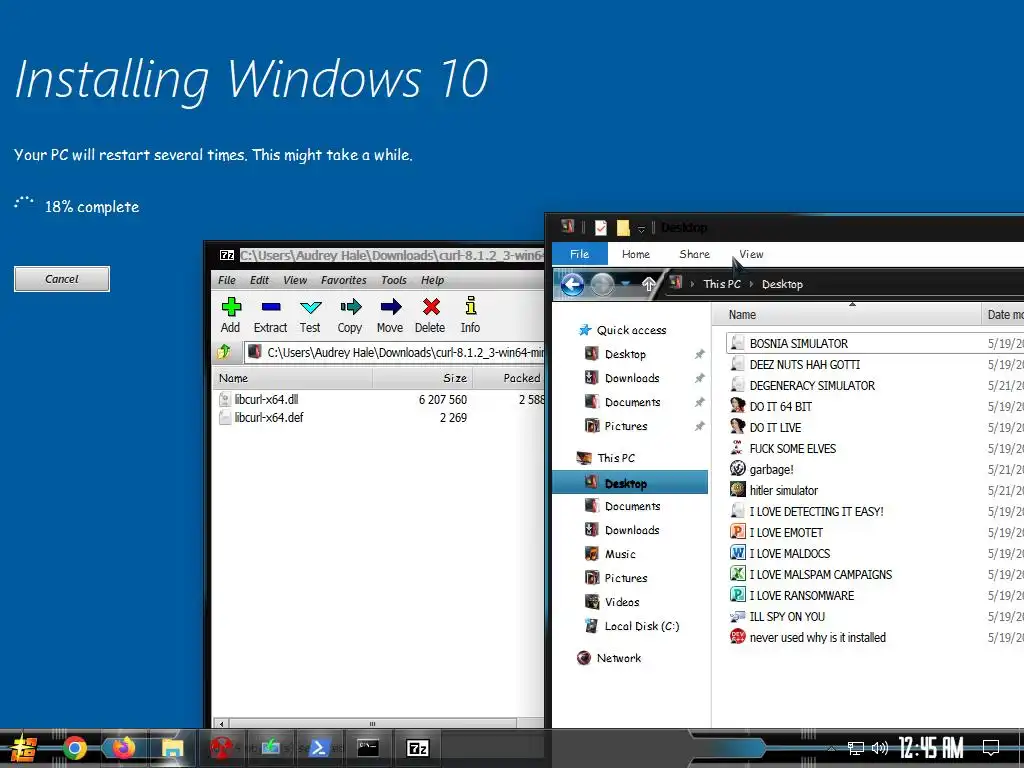Open the Start menu on taskbar

click(24, 748)
